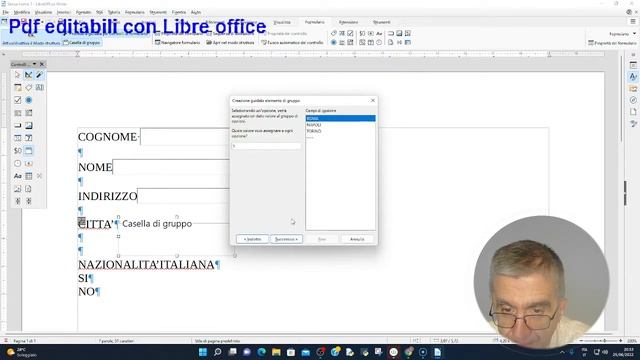The height and width of the screenshot is (360, 640).
Task: Open the Formato menu
Action: pyautogui.click(x=83, y=12)
